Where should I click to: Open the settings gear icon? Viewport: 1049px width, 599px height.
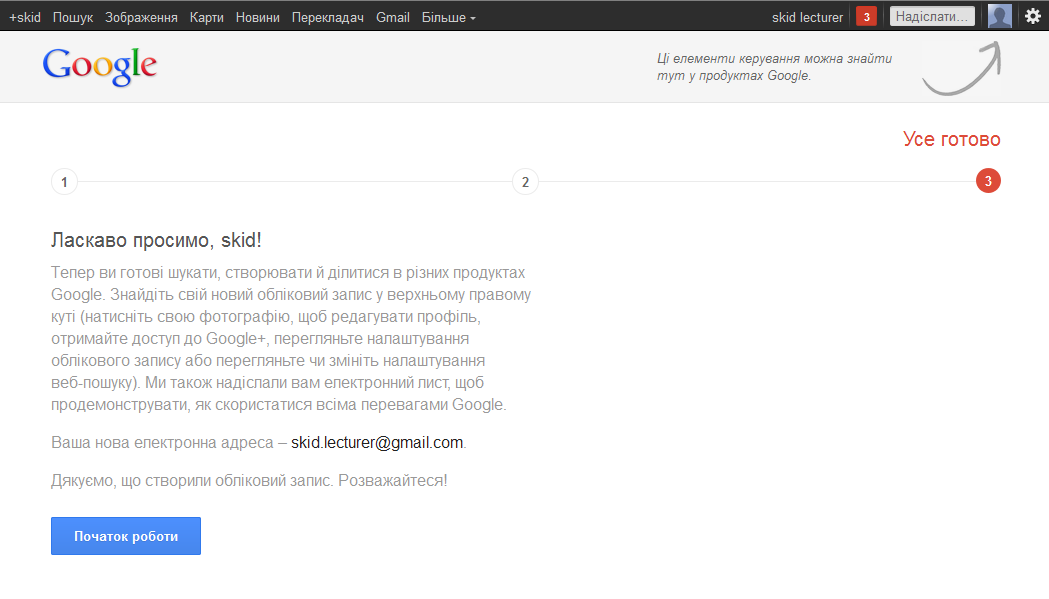[x=1033, y=17]
